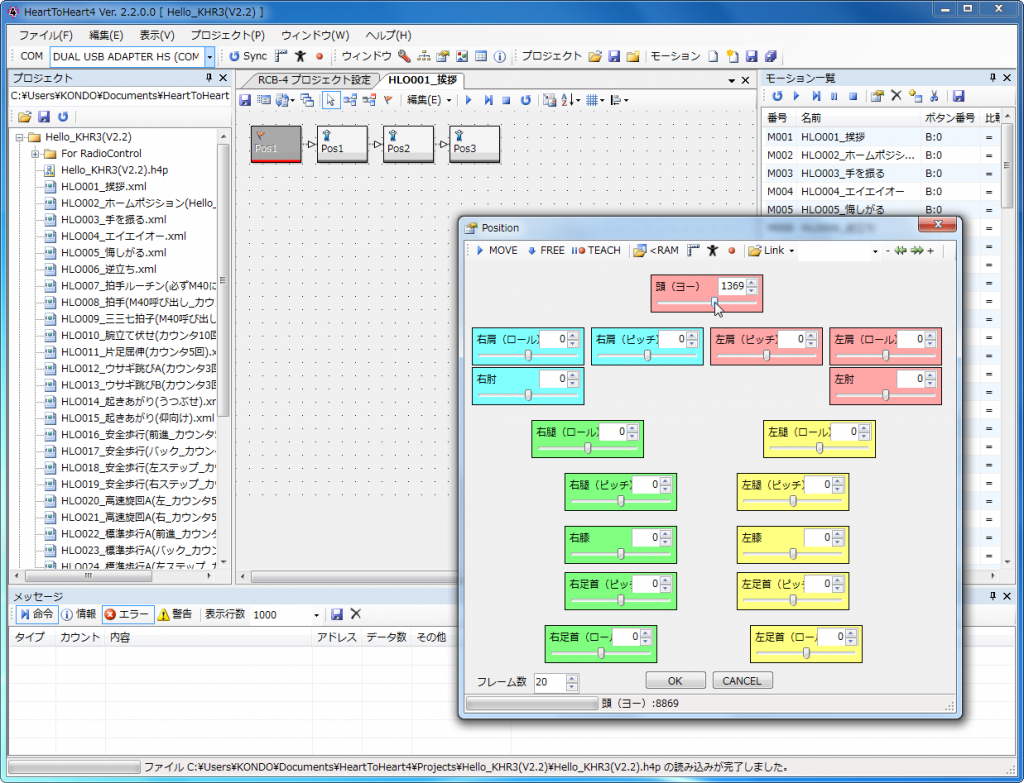Collapse the Hello_KHR3(V2.2) tree root
1024x783 pixels.
click(20, 137)
